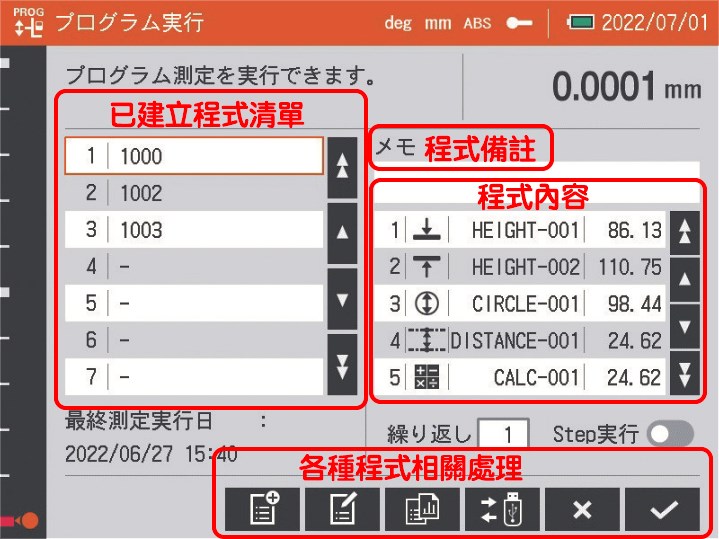719x539 pixels.
Task: Toggle the Step実行 switch
Action: click(x=669, y=434)
